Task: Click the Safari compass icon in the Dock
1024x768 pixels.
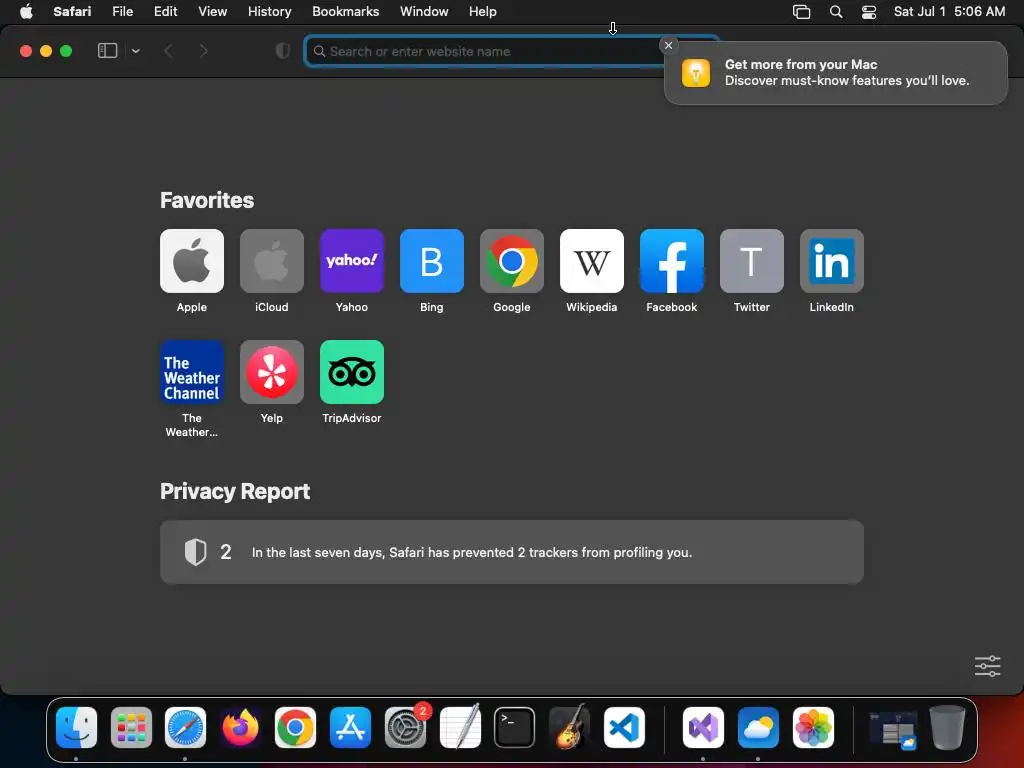Action: point(185,727)
